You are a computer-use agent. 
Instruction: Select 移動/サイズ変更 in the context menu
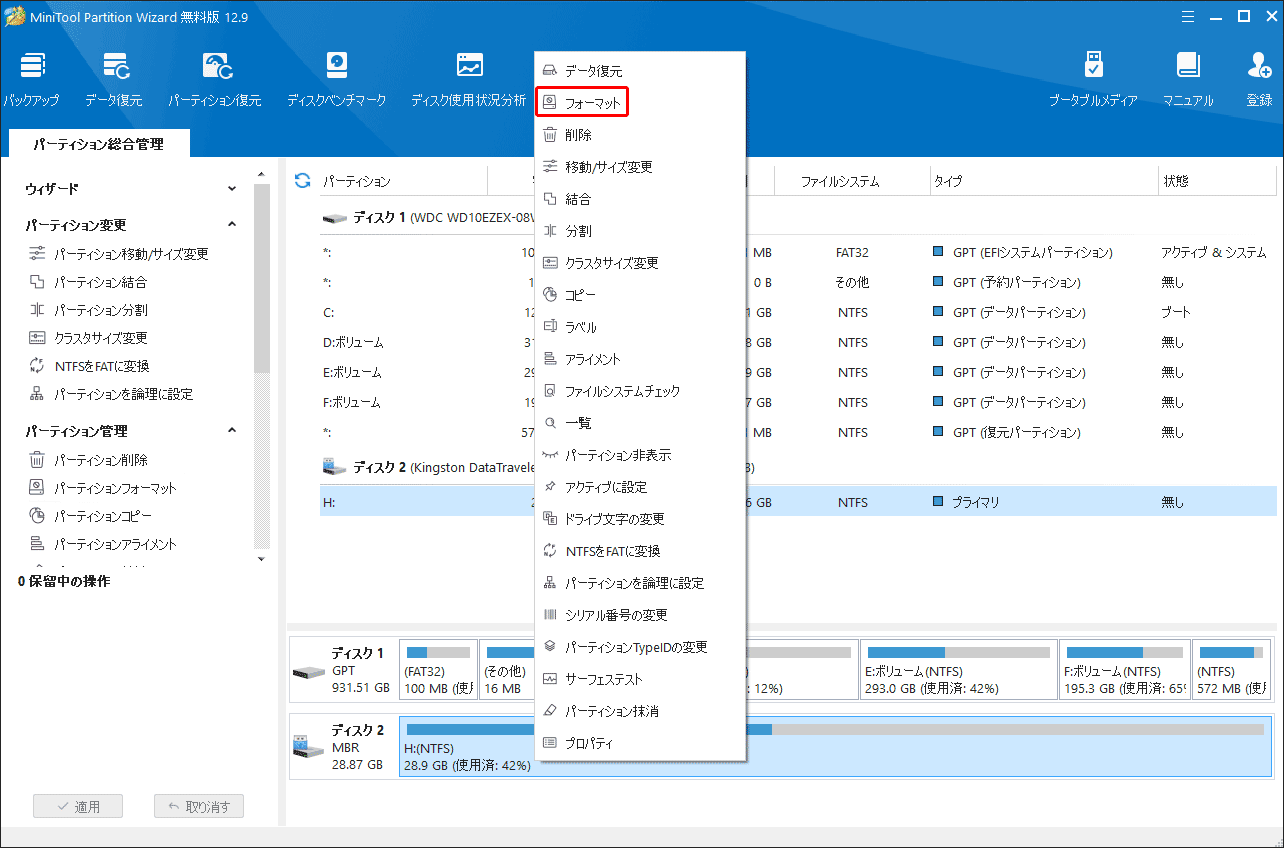tap(640, 167)
